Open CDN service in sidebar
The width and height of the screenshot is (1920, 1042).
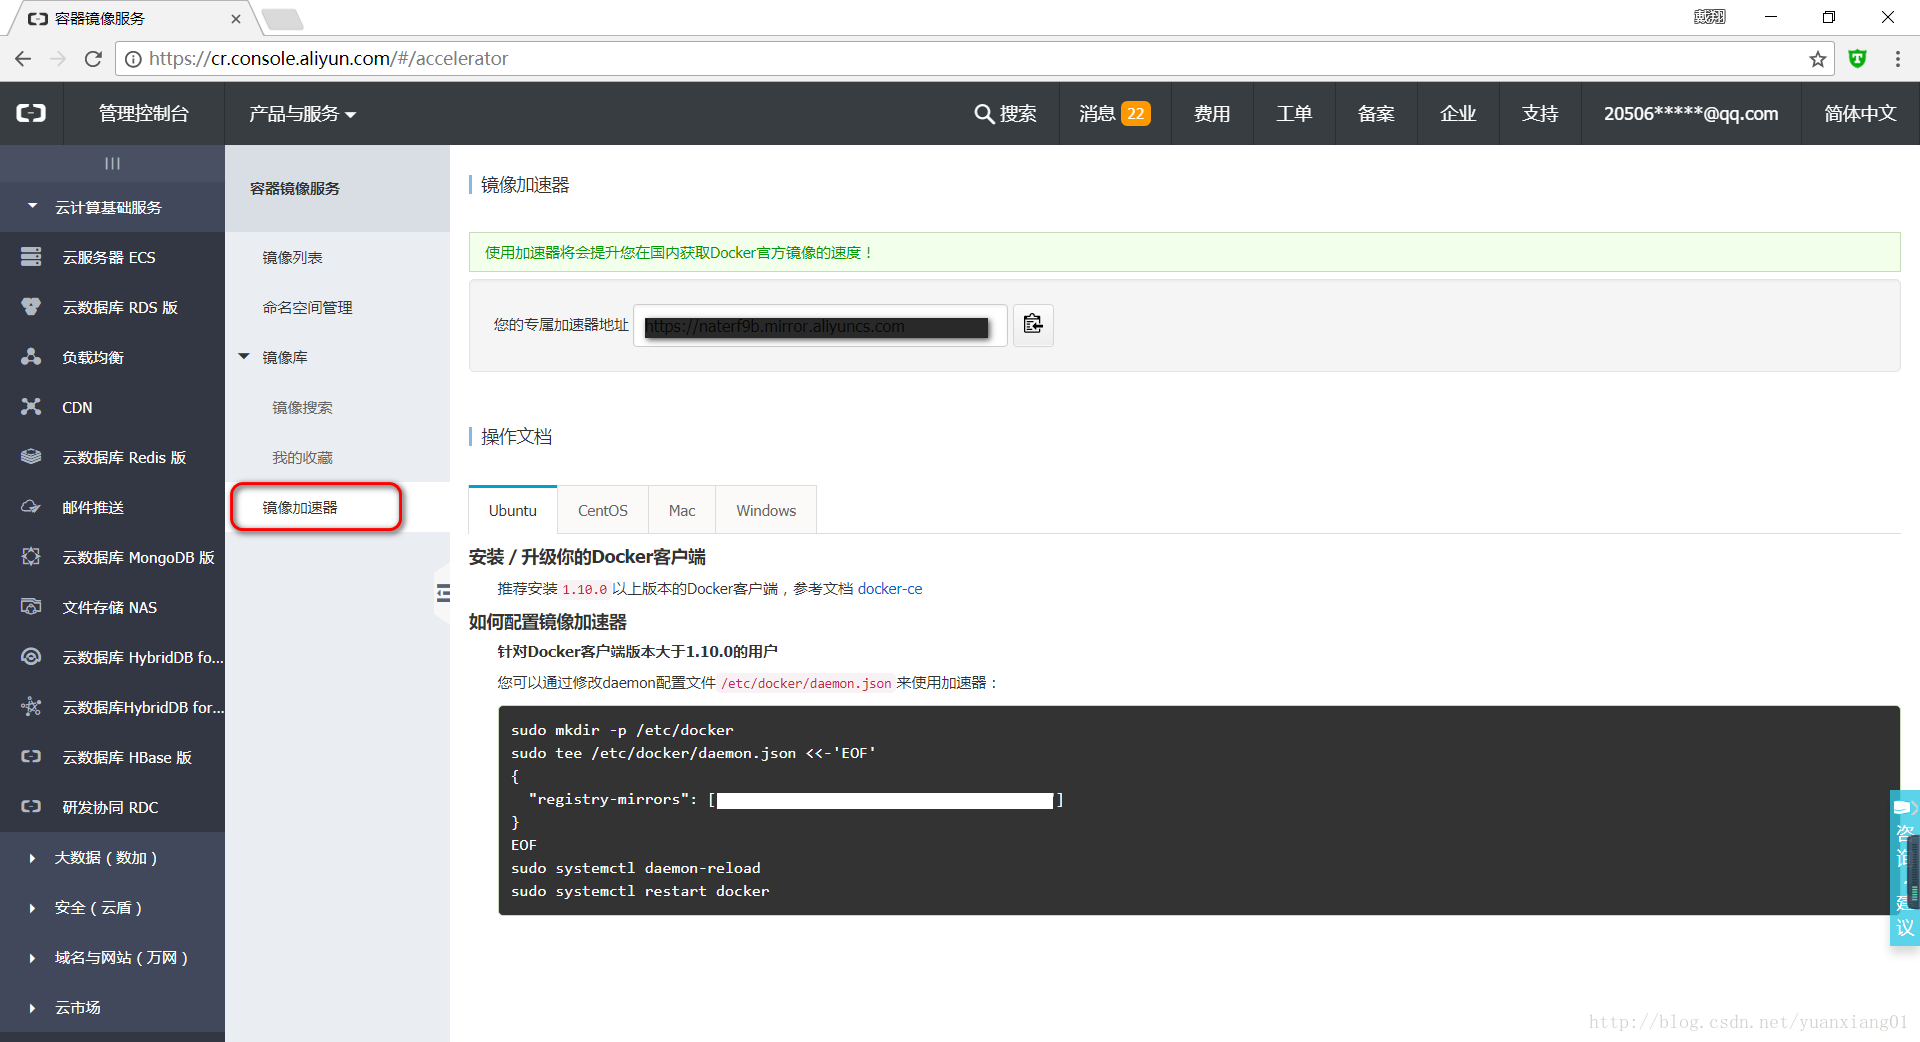click(x=112, y=407)
